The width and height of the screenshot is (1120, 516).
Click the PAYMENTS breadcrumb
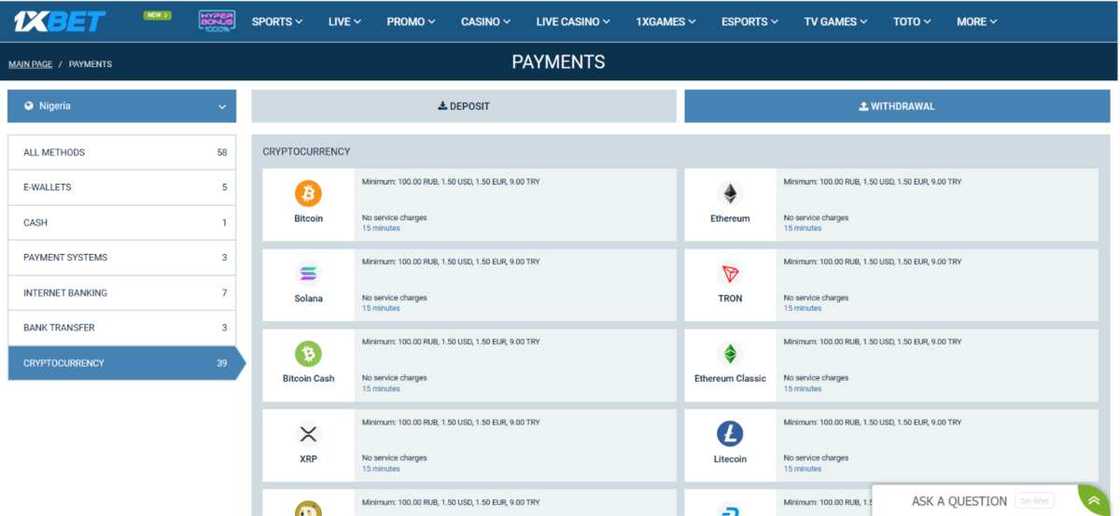tap(90, 64)
